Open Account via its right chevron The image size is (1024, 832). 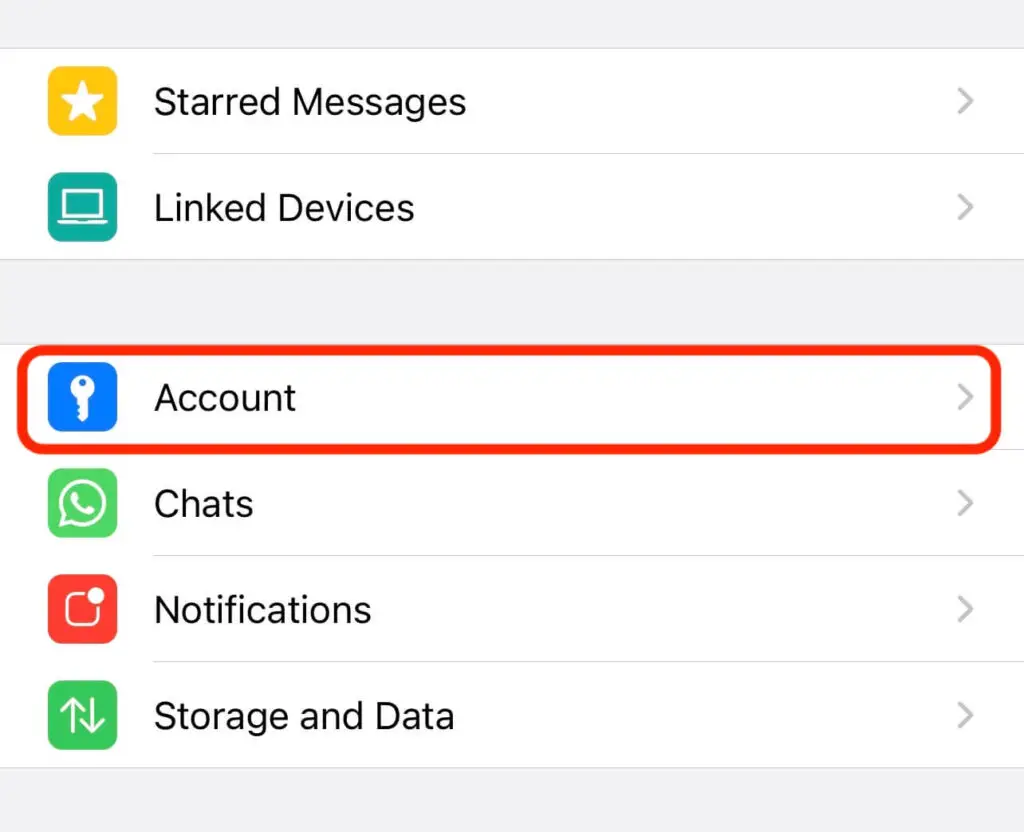[x=965, y=397]
